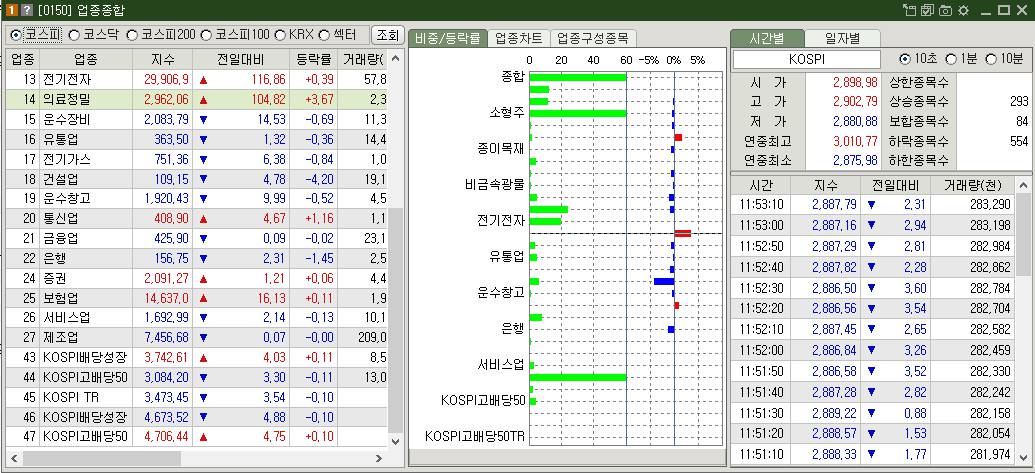The width and height of the screenshot is (1035, 473).
Task: Select row 43 KOSPI배당성장
Action: [x=197, y=357]
